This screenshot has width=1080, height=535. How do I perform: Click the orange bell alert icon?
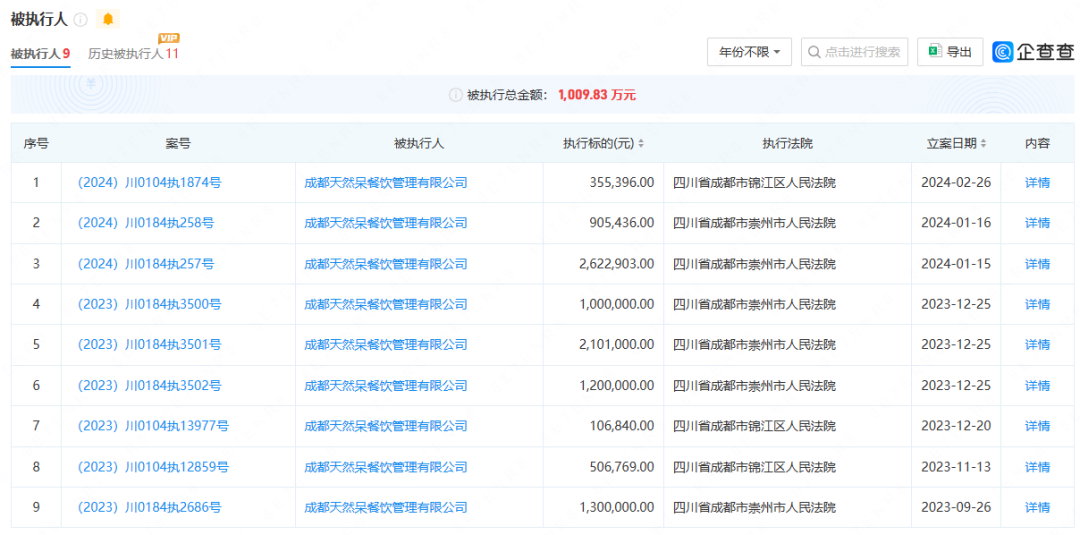tap(107, 19)
